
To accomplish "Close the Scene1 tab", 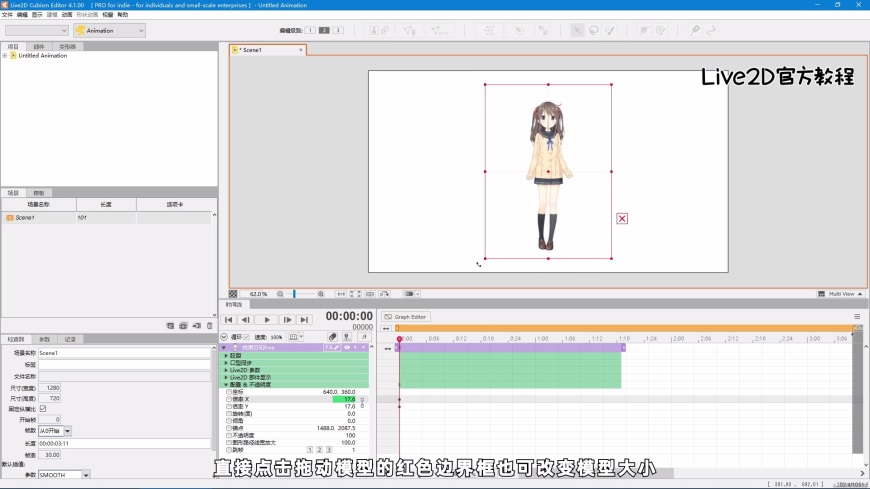I will point(301,50).
